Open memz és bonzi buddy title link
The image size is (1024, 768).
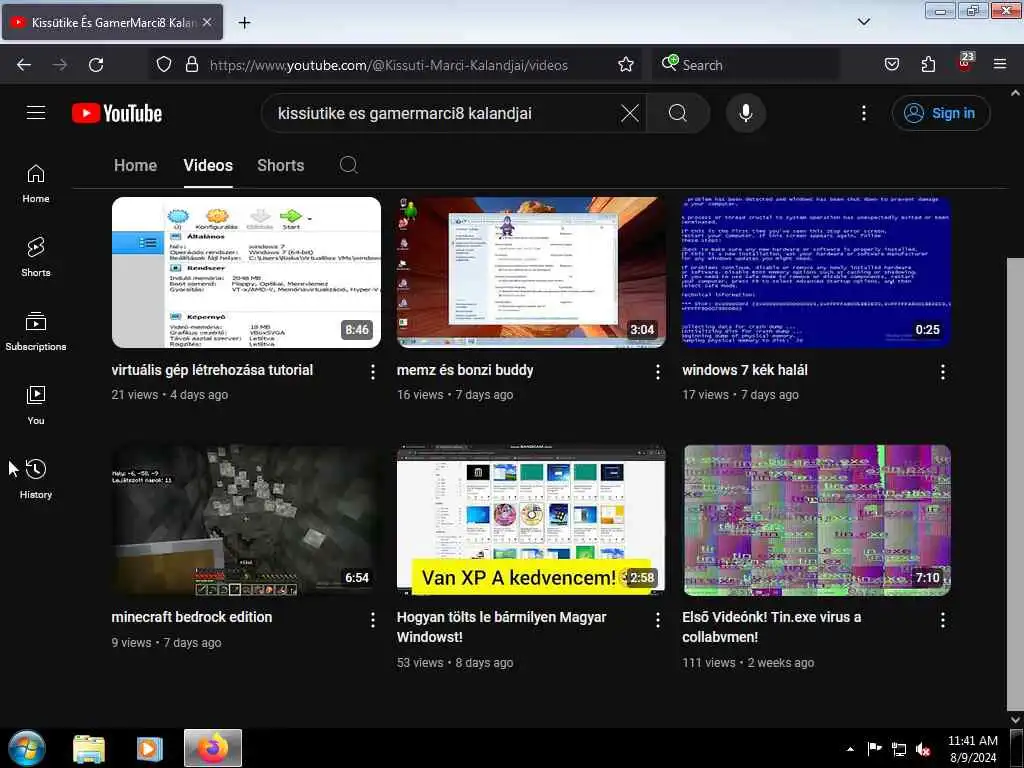click(x=465, y=370)
